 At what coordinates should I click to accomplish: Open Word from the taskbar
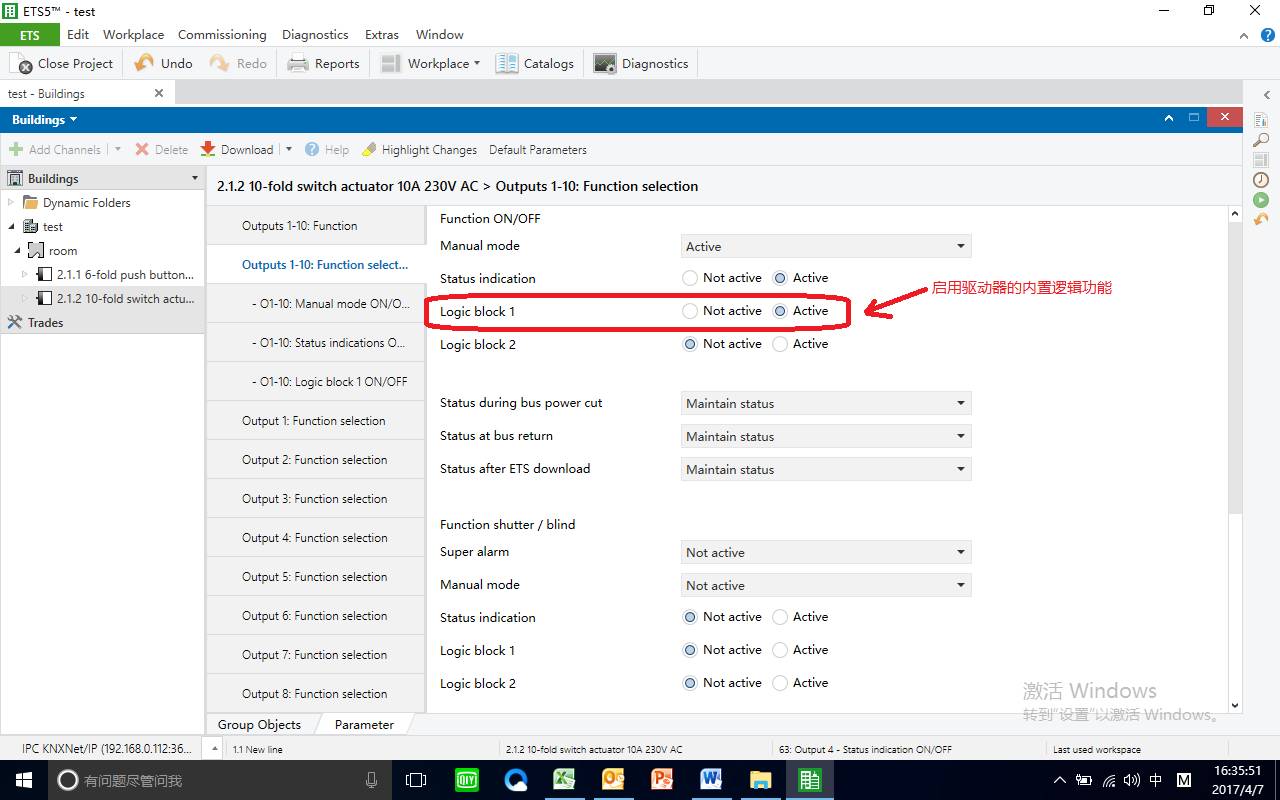click(711, 780)
